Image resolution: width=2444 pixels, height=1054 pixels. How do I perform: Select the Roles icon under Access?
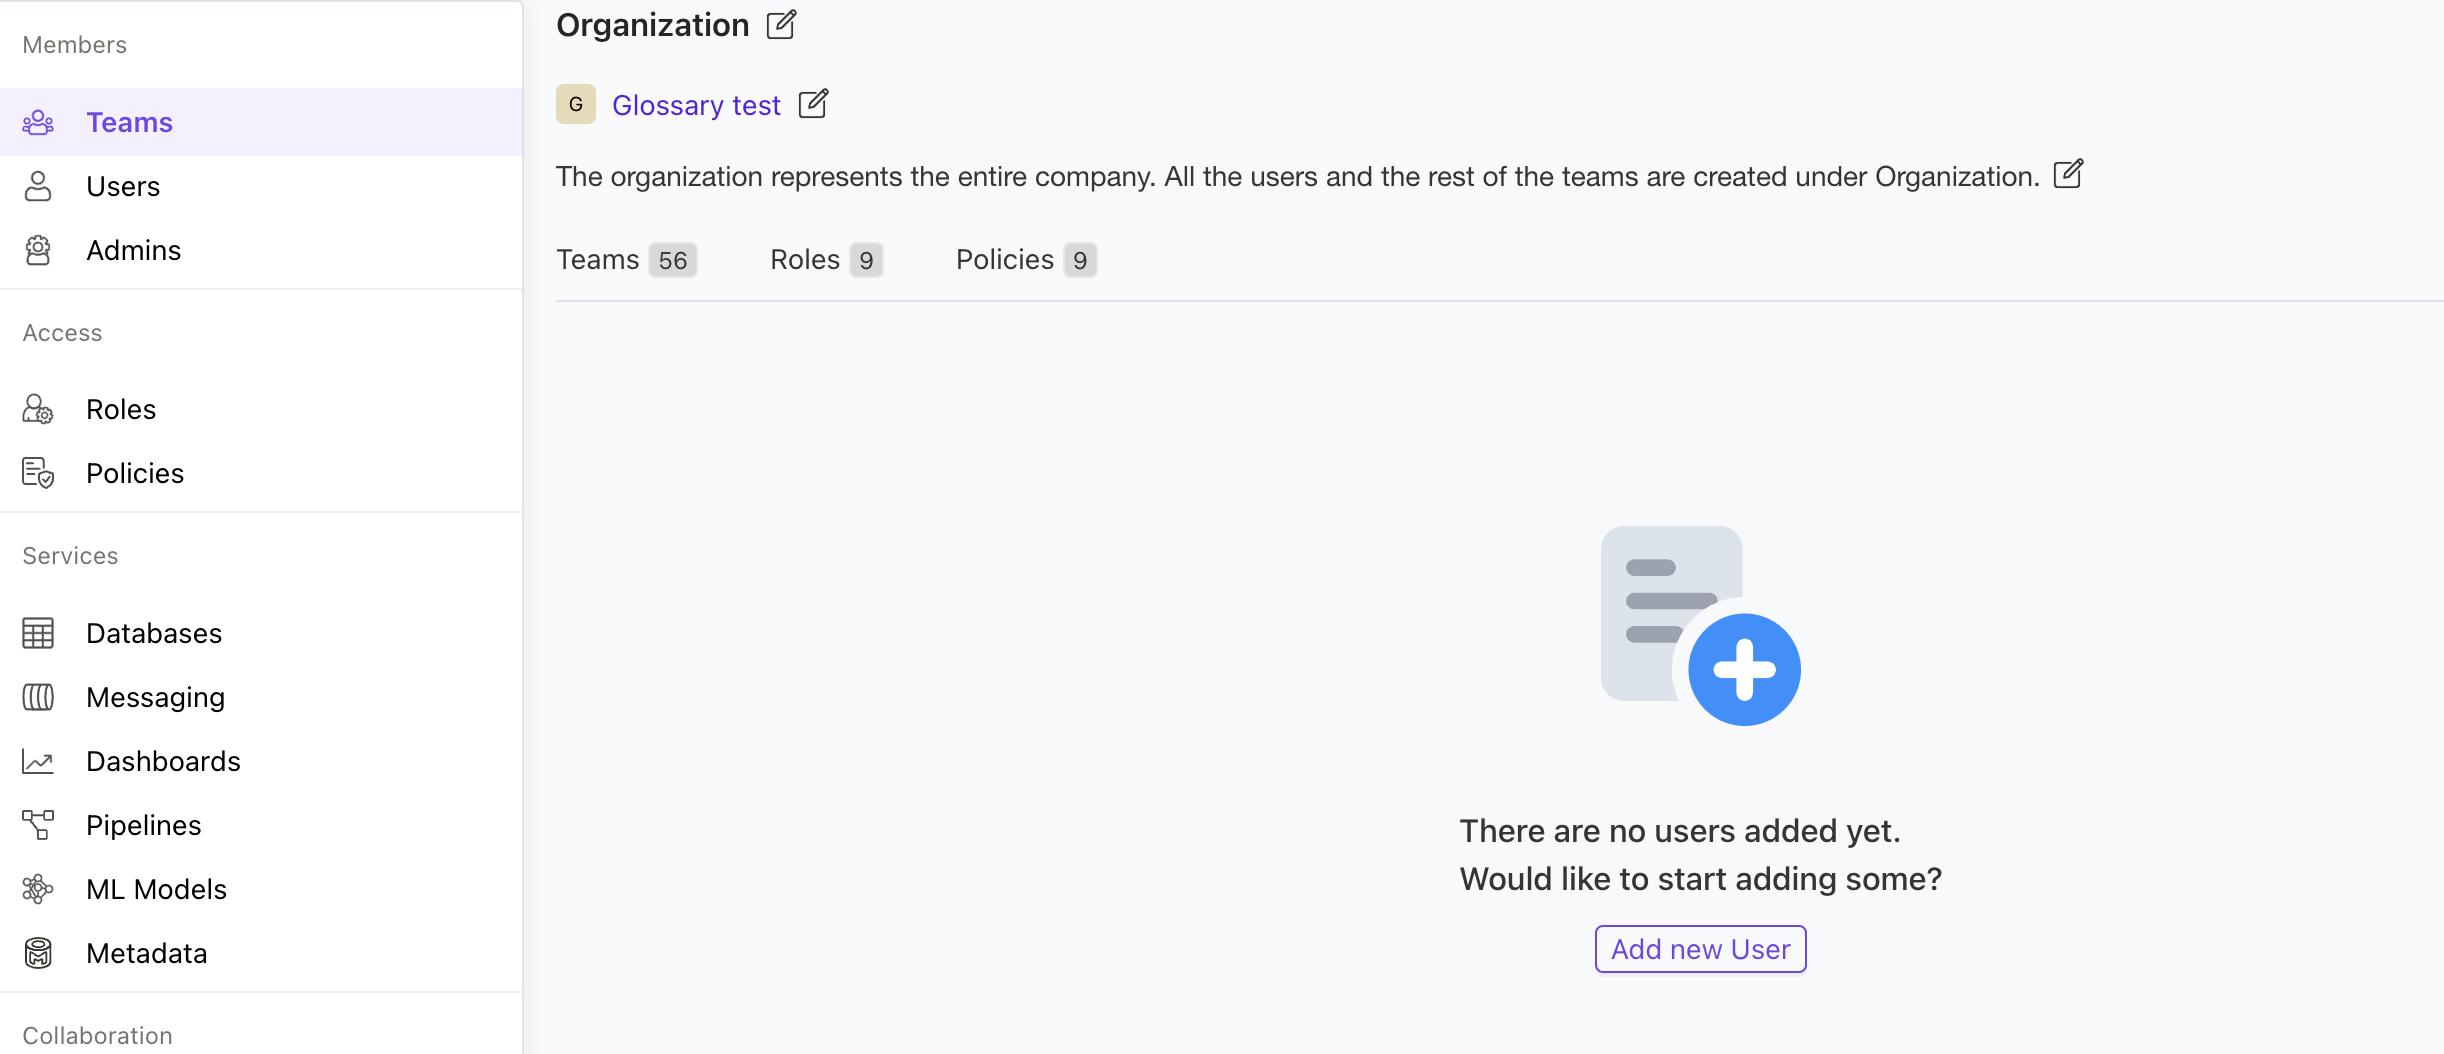[37, 409]
